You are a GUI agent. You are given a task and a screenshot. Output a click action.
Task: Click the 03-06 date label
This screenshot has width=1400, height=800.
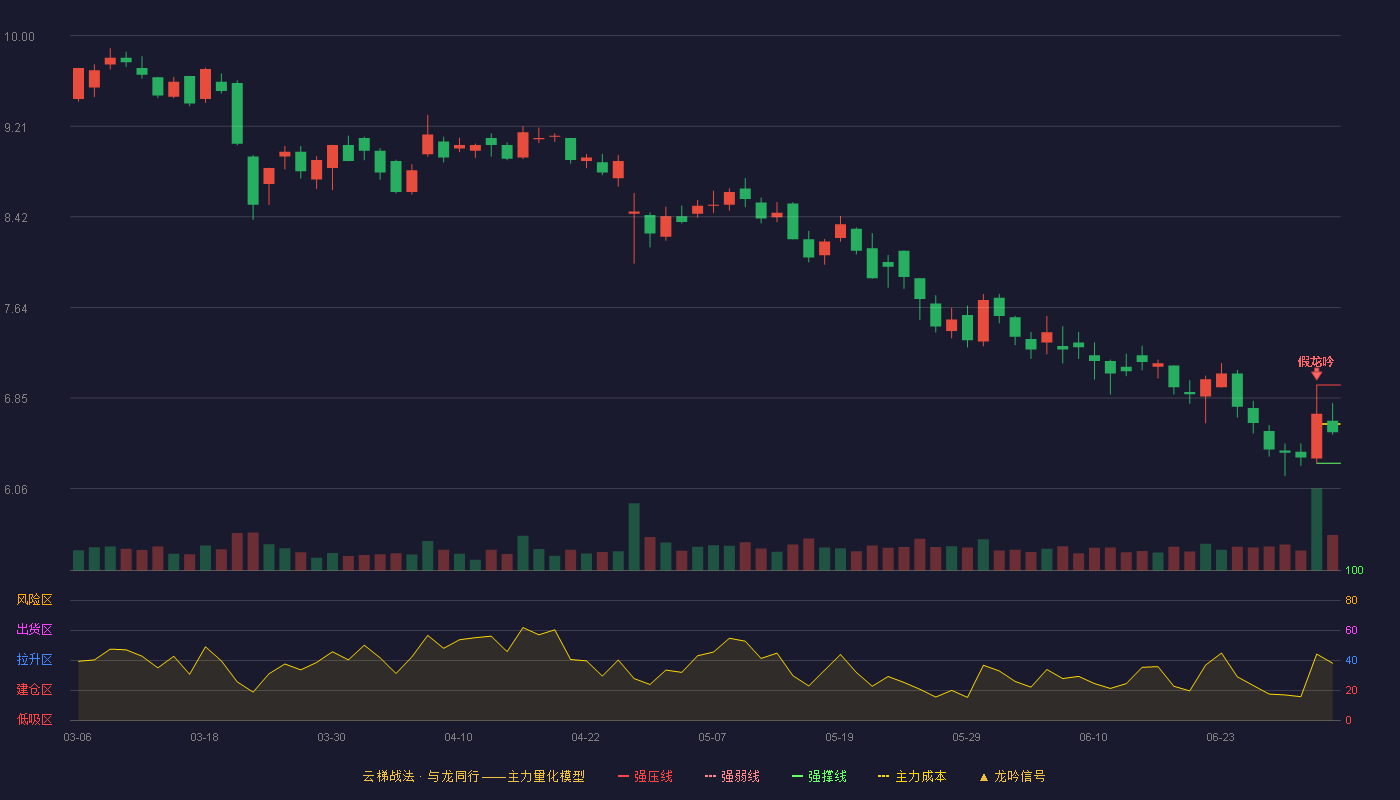tap(77, 737)
